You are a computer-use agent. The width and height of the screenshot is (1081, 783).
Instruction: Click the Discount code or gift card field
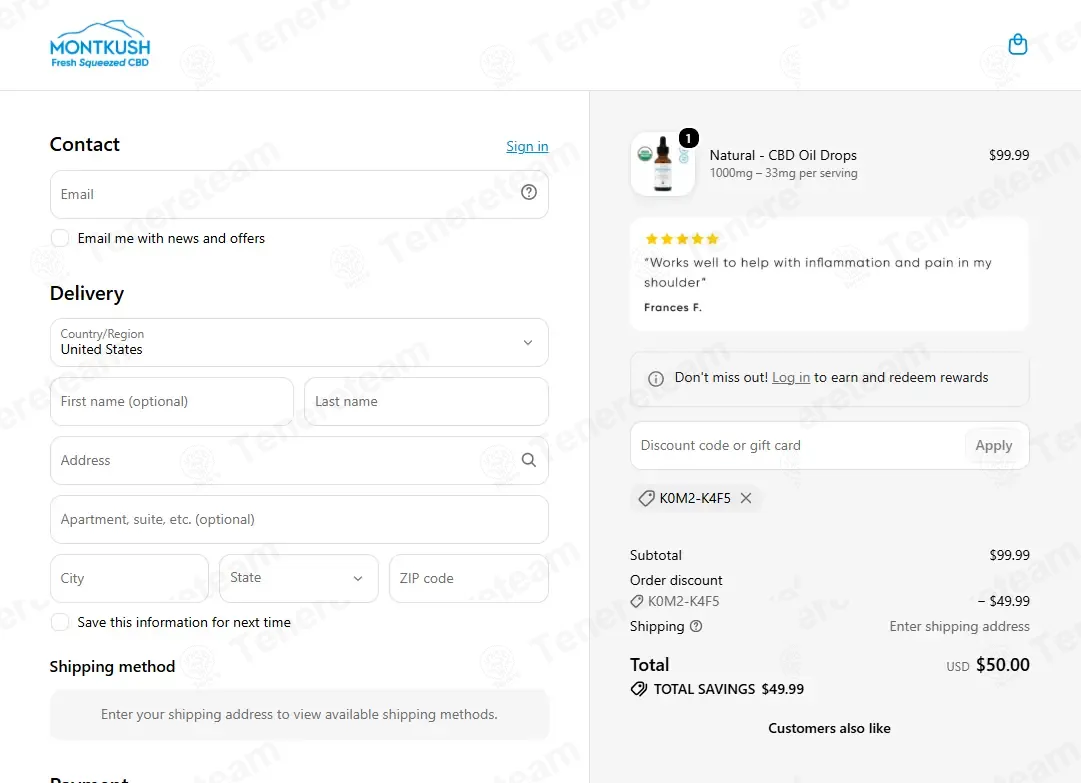(798, 445)
